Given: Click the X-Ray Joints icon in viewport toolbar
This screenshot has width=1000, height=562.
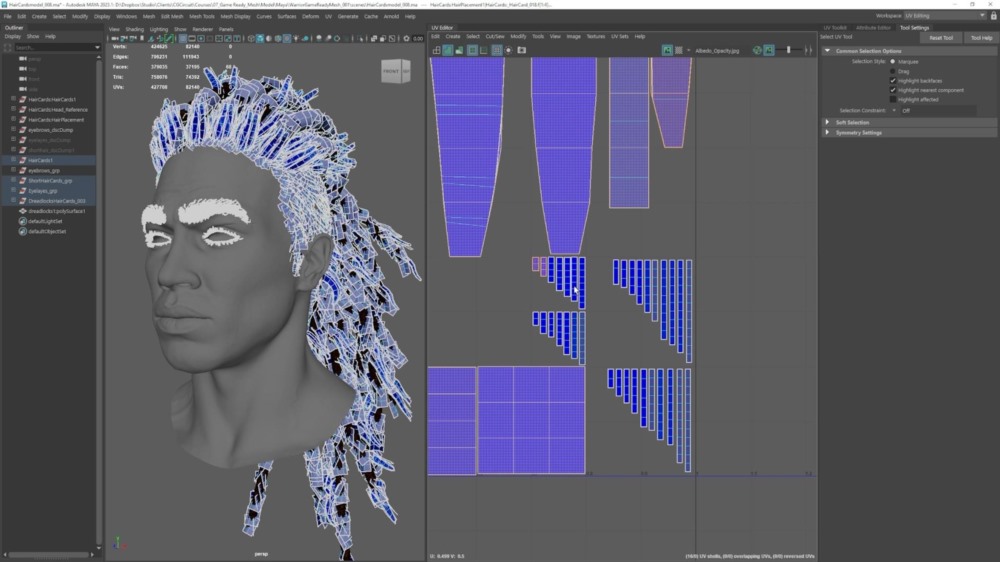Looking at the screenshot, I should coord(392,38).
